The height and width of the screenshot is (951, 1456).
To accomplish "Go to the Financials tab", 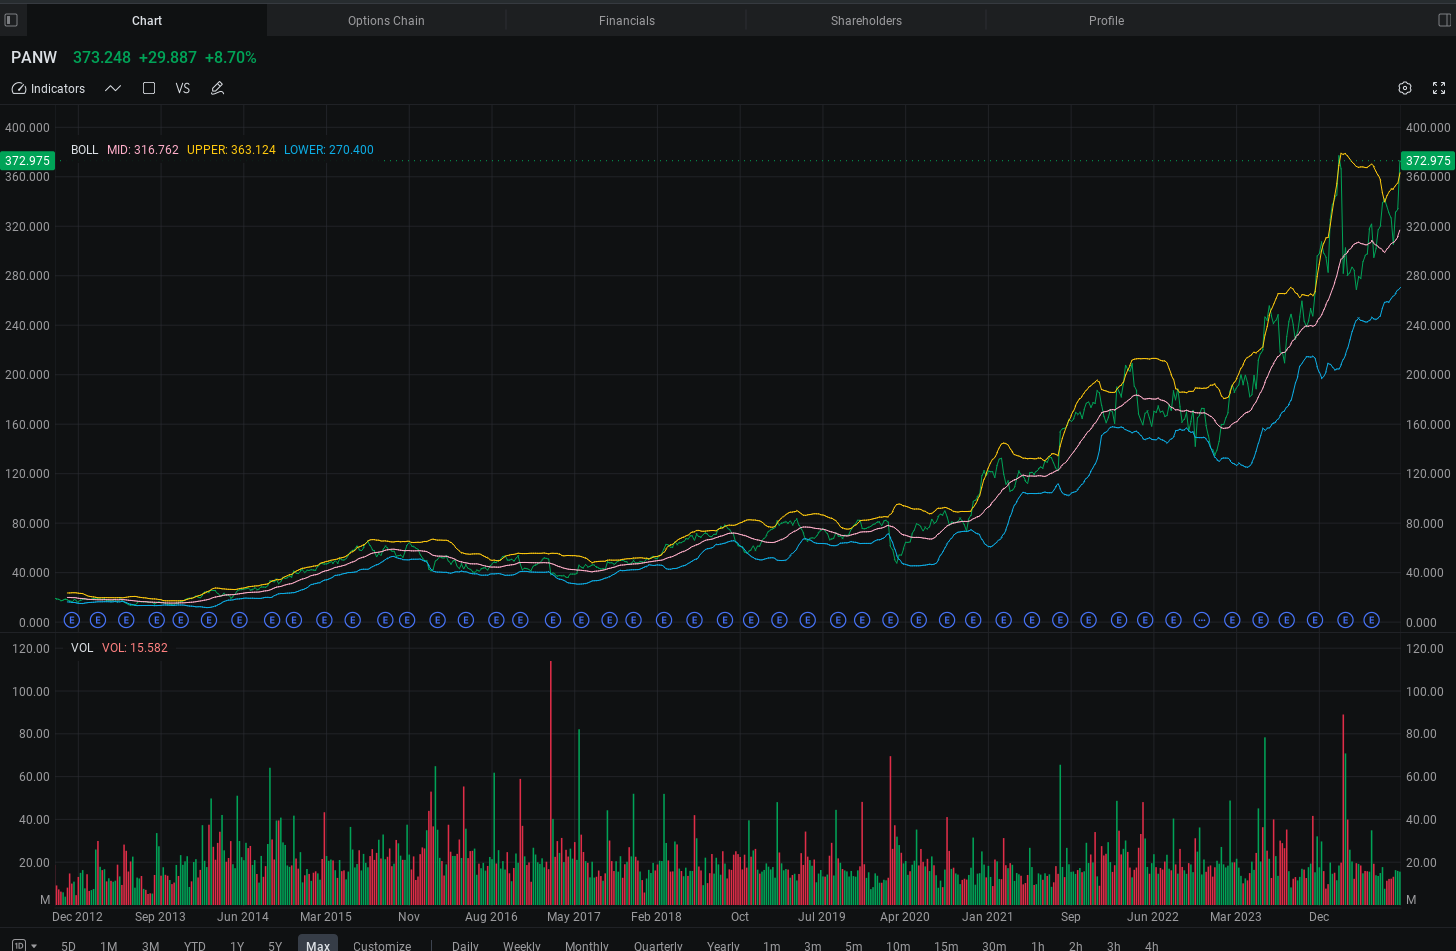I will click(x=627, y=20).
